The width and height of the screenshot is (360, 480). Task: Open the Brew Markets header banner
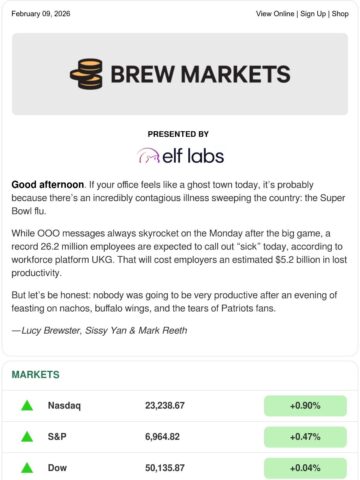coord(180,74)
